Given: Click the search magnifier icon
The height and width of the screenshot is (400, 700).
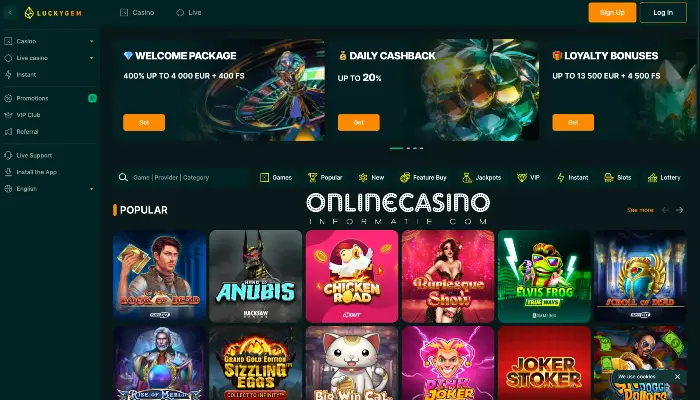Looking at the screenshot, I should click(123, 177).
